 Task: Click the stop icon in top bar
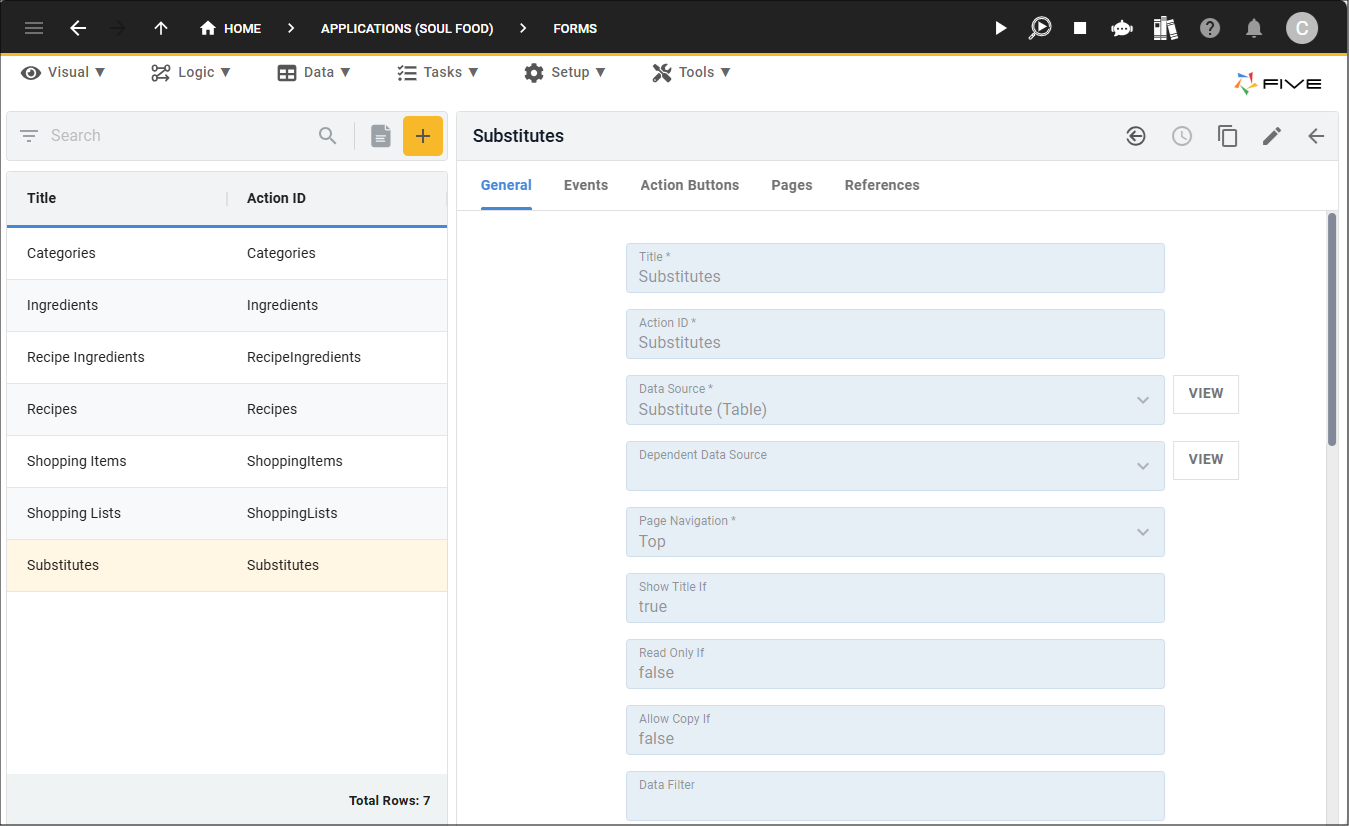click(1080, 28)
